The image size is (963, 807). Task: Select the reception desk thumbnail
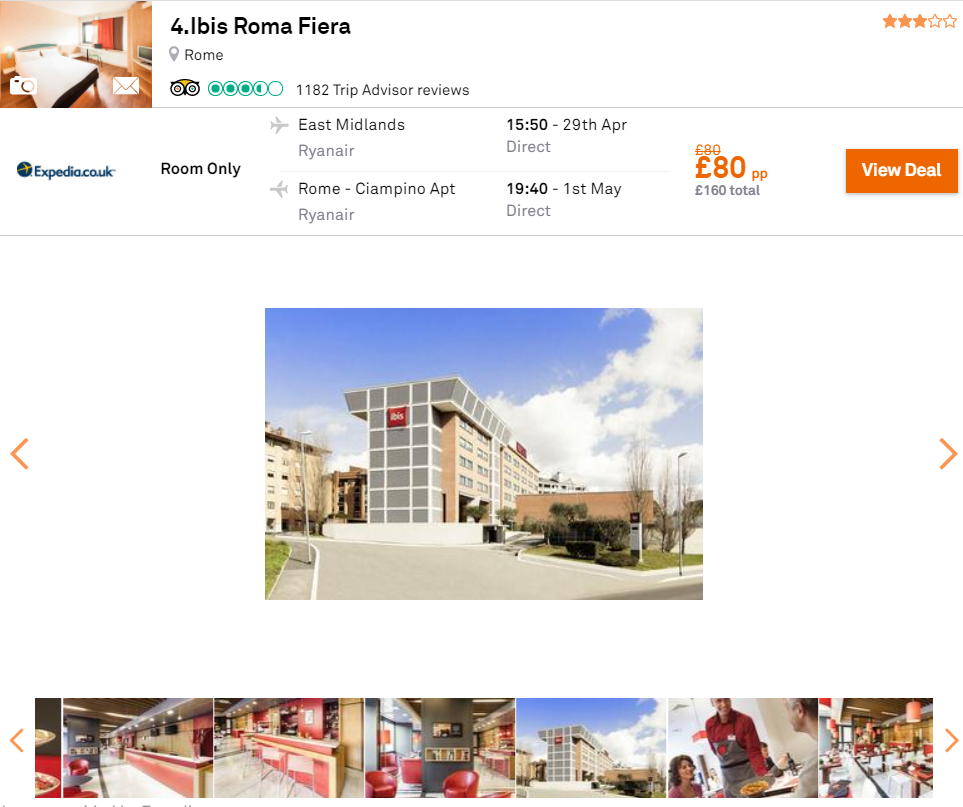(x=138, y=747)
